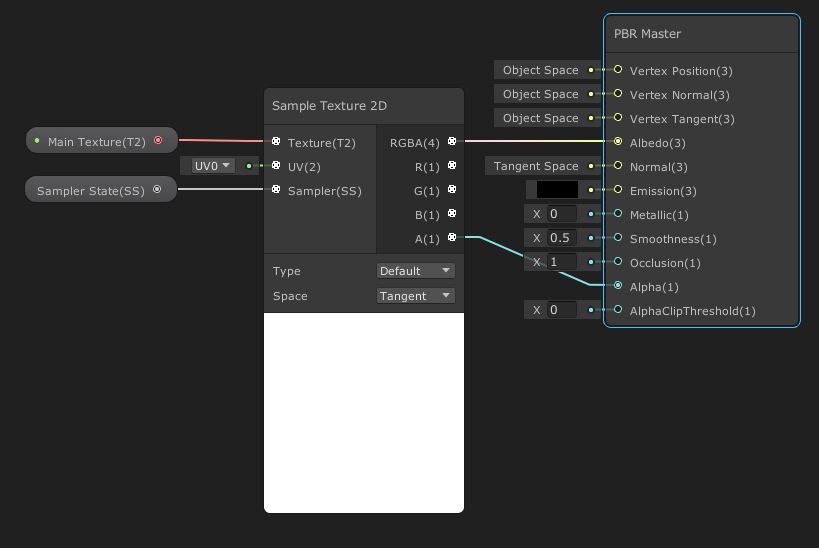Click the Vertex Position(3) input port
Screen dimensions: 819x548
pos(618,69)
